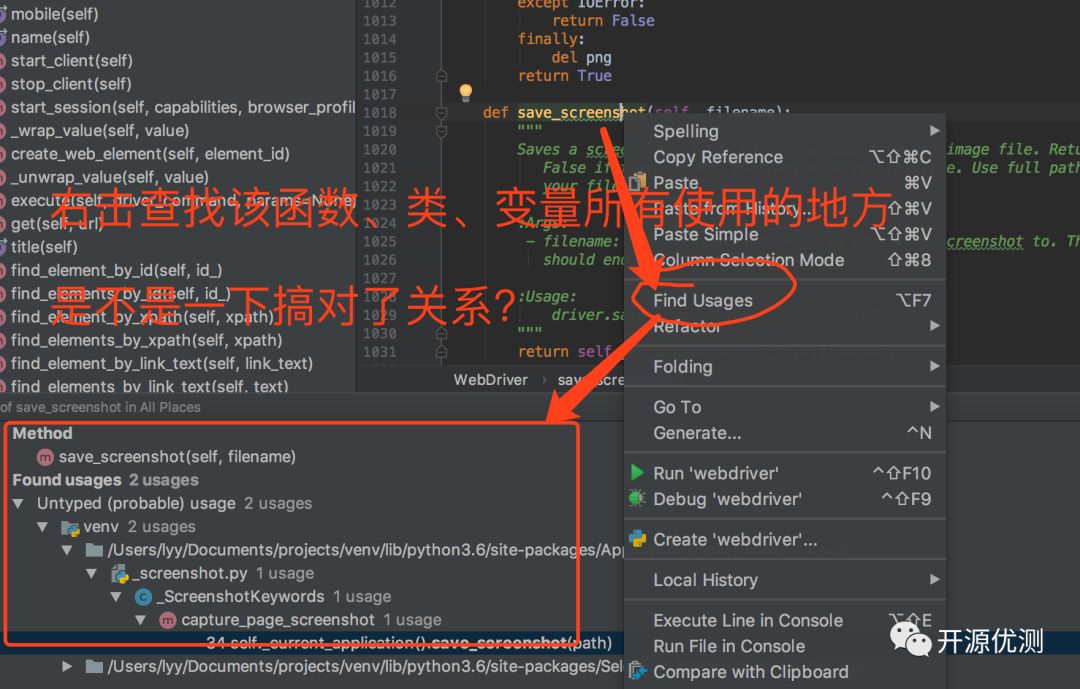Image resolution: width=1080 pixels, height=689 pixels.
Task: Choose Paste from the context menu
Action: tap(785, 183)
